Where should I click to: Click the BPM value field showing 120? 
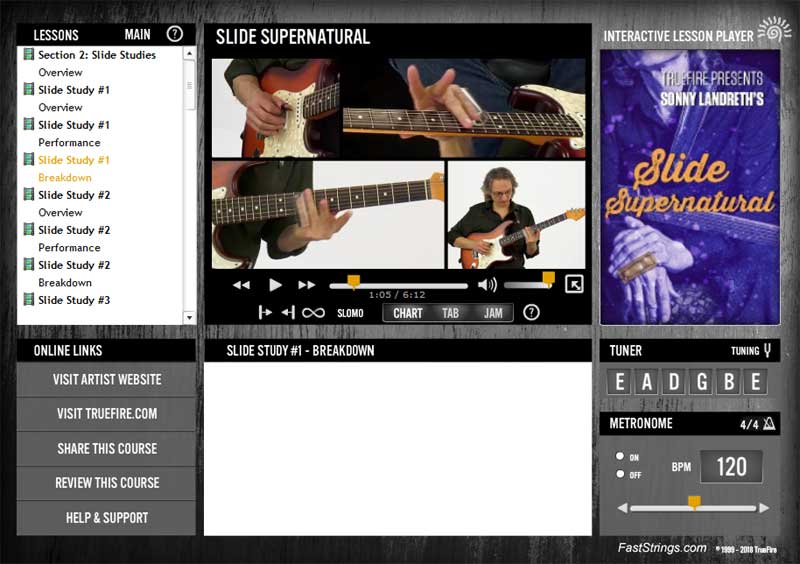731,467
